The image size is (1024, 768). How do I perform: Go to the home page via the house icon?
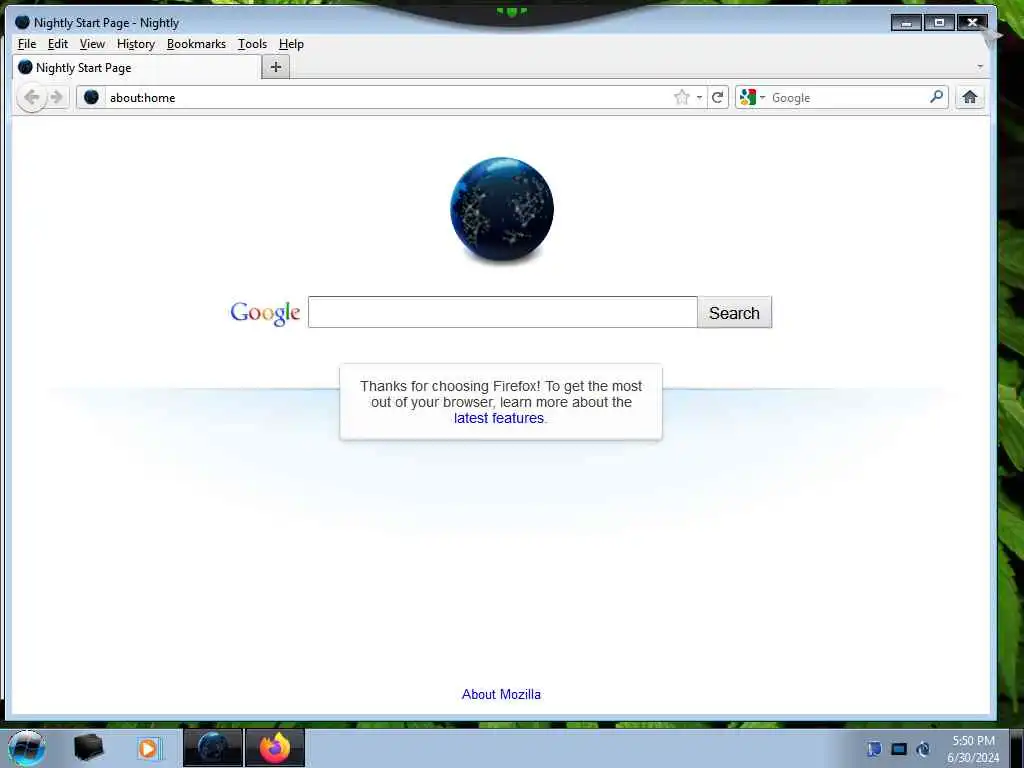point(970,97)
